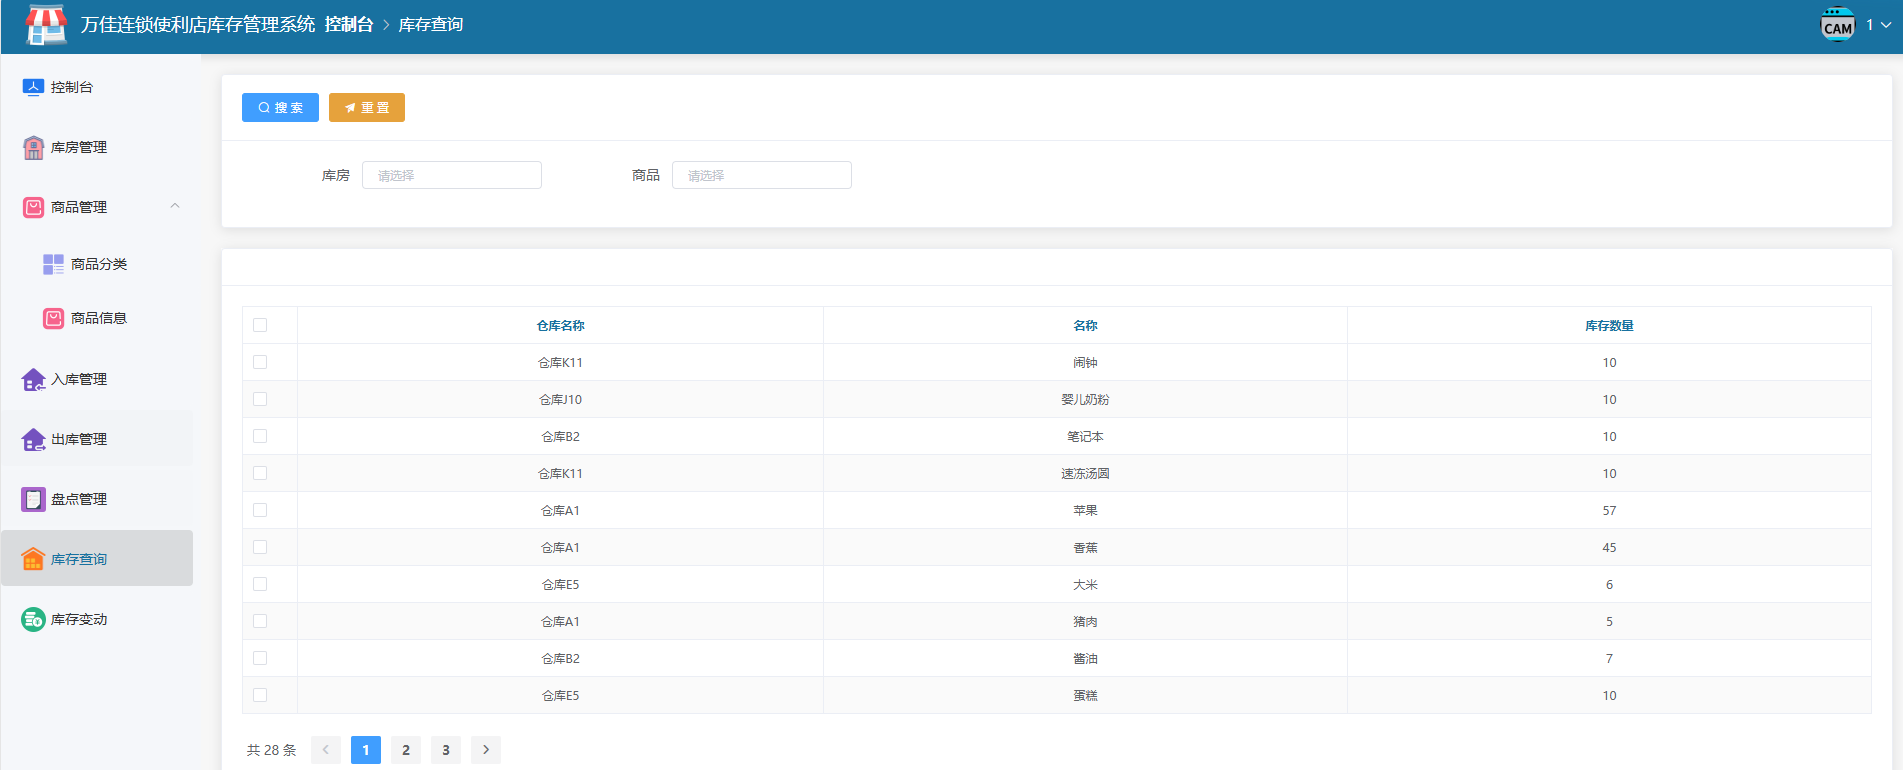1903x770 pixels.
Task: Click the 库存变动 green coin icon
Action: [x=33, y=619]
